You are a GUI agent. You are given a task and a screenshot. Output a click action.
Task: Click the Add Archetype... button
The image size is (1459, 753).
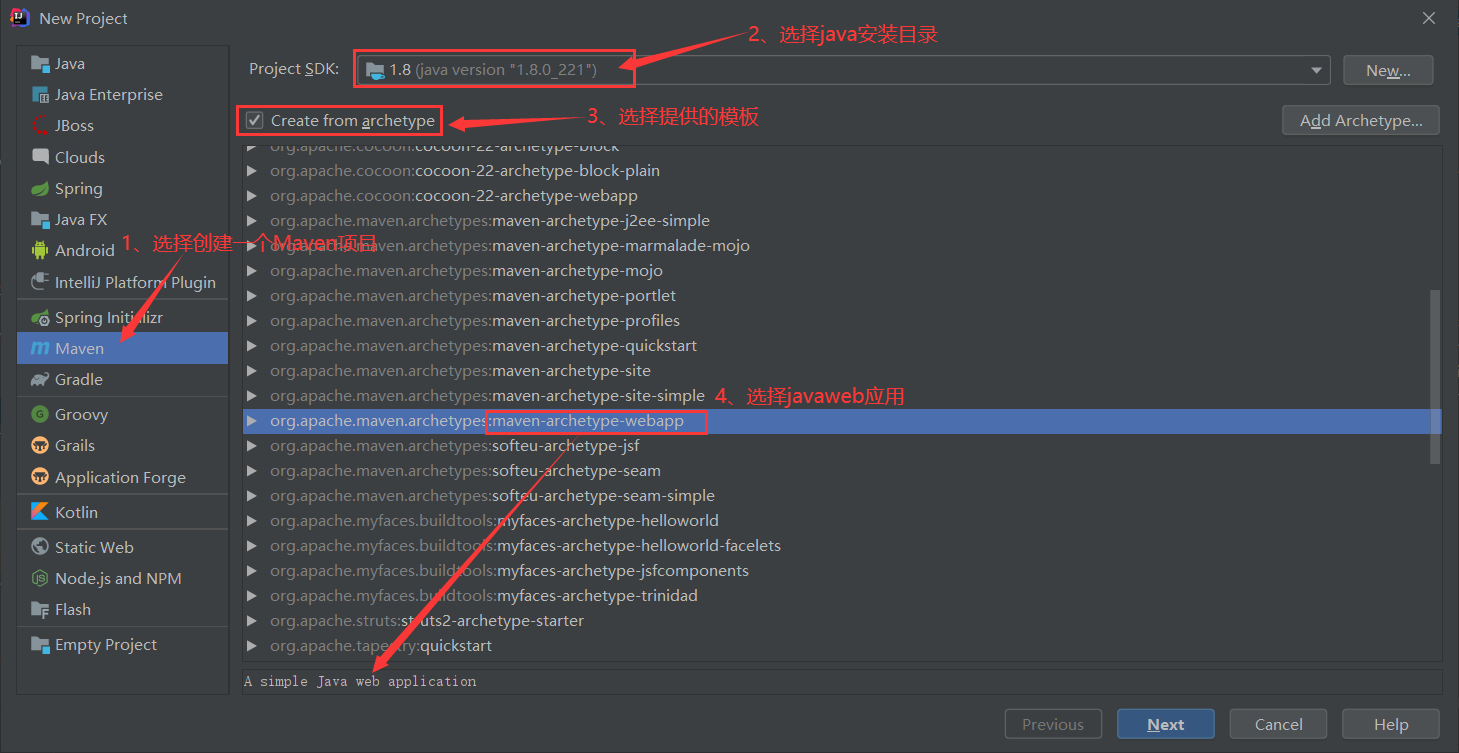(x=1360, y=121)
